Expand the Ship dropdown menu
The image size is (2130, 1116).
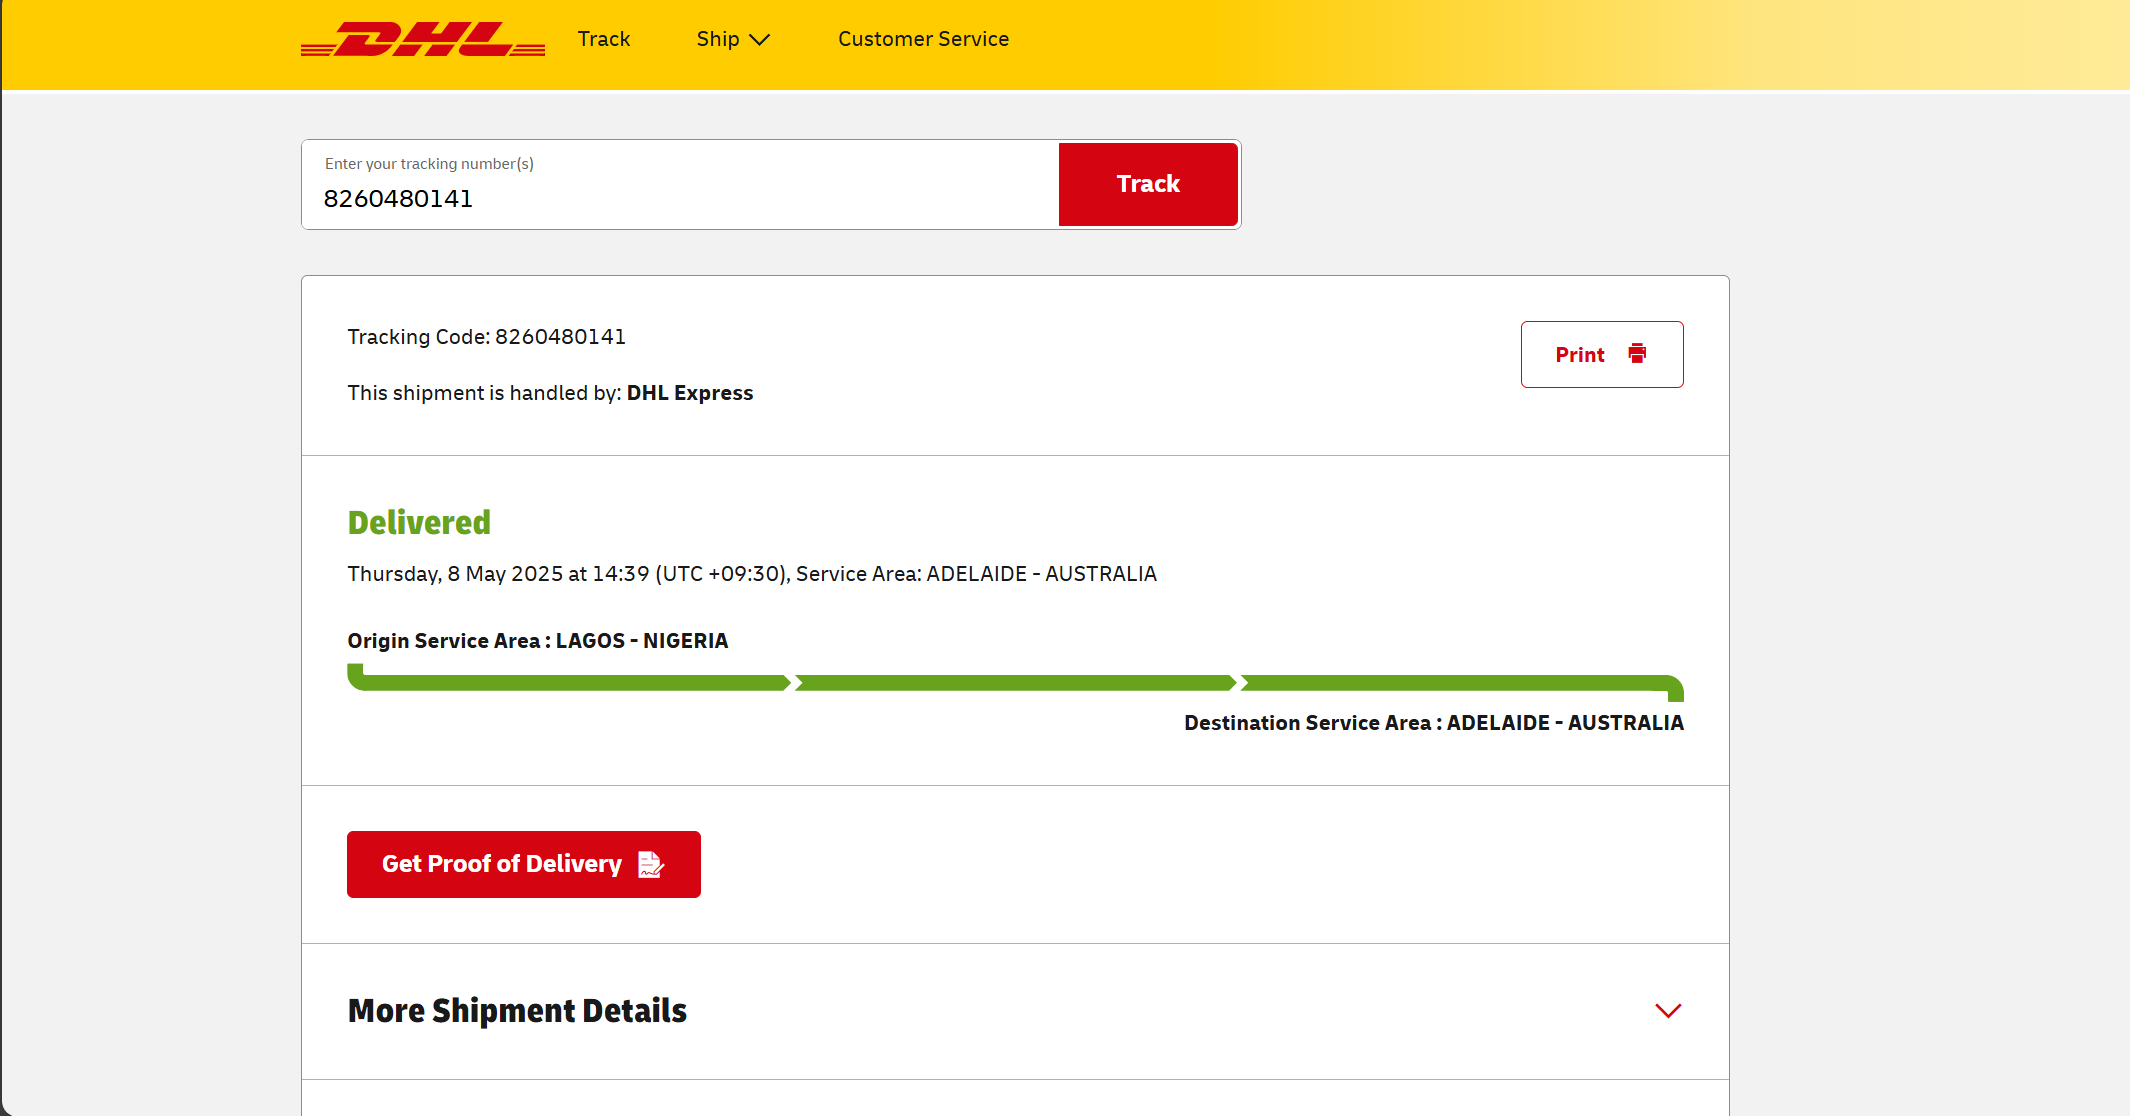[733, 39]
